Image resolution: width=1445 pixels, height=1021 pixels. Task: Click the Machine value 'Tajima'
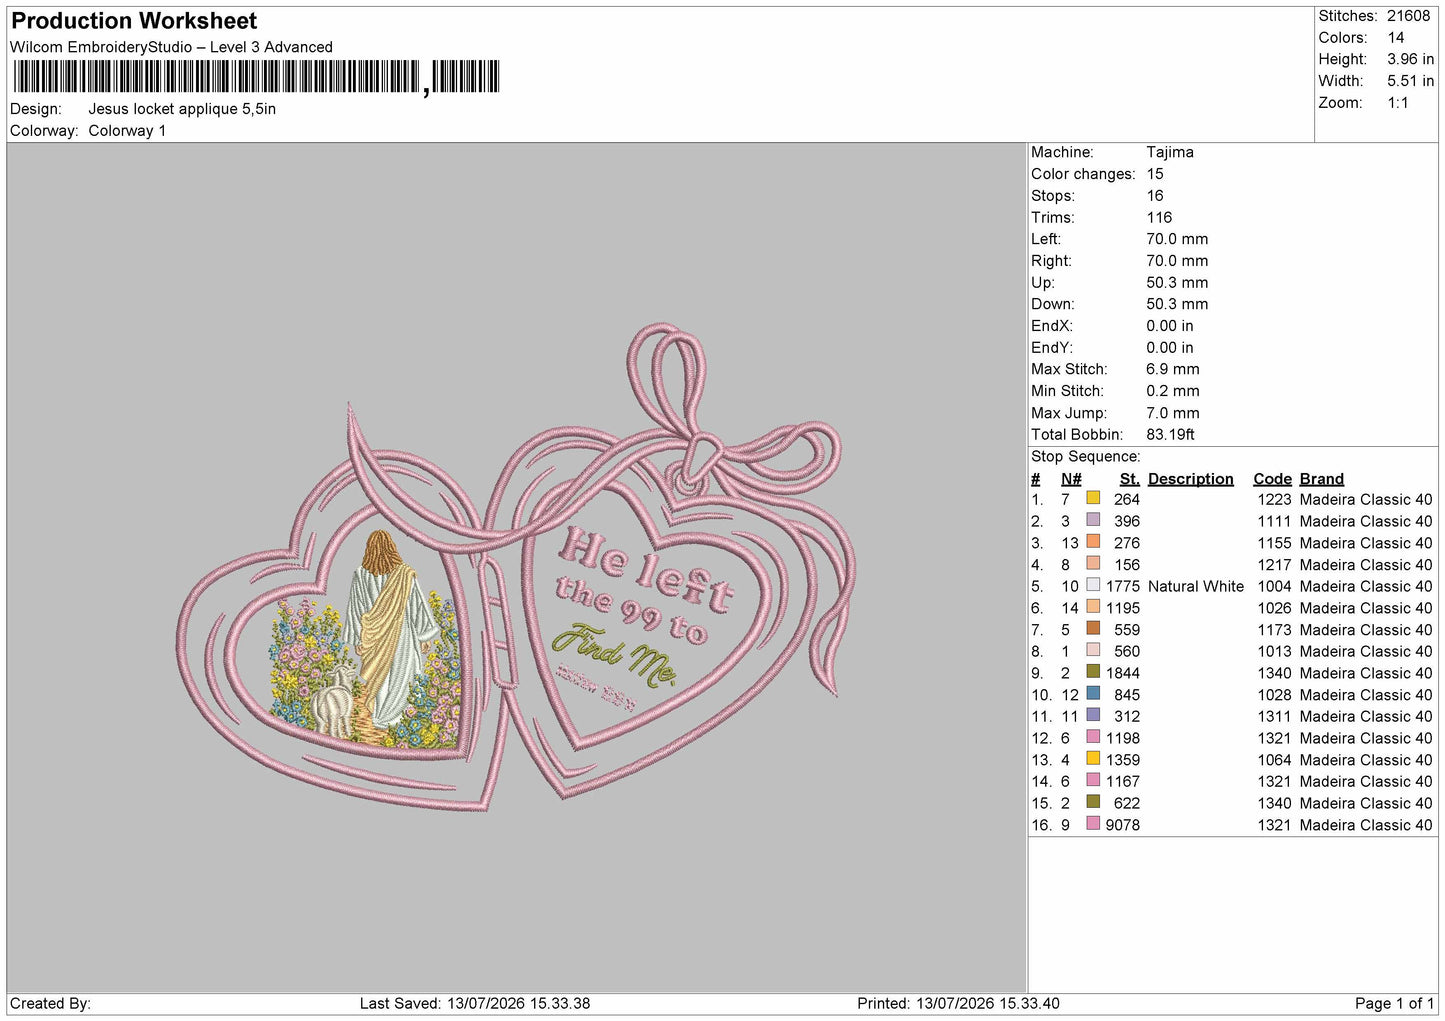[x=1170, y=152]
